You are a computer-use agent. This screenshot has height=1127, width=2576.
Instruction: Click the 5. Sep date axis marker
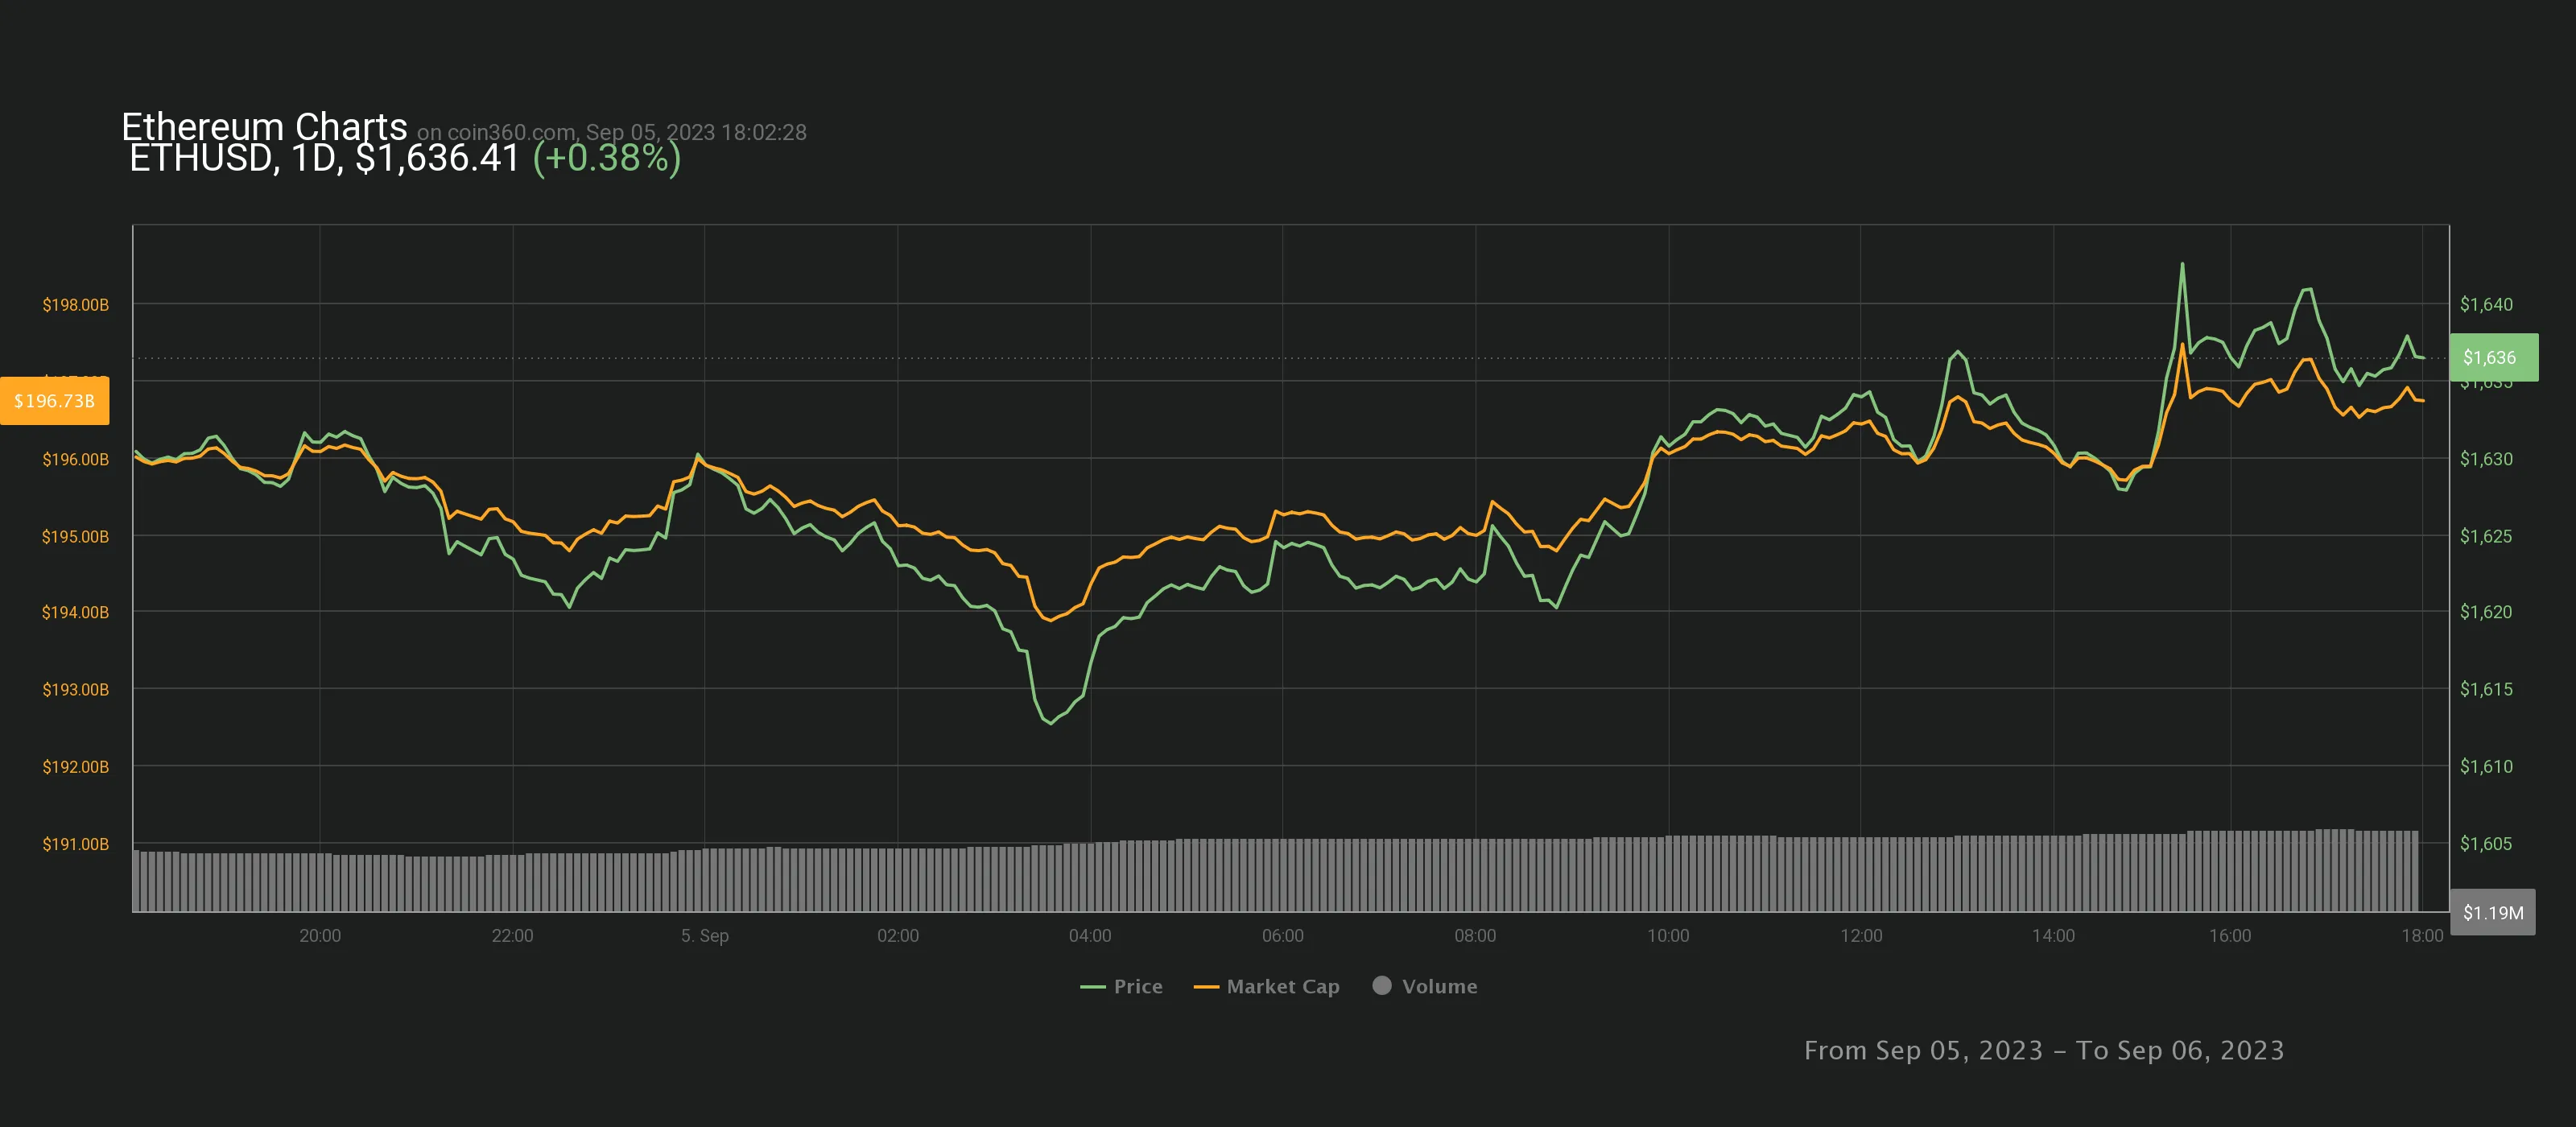704,935
